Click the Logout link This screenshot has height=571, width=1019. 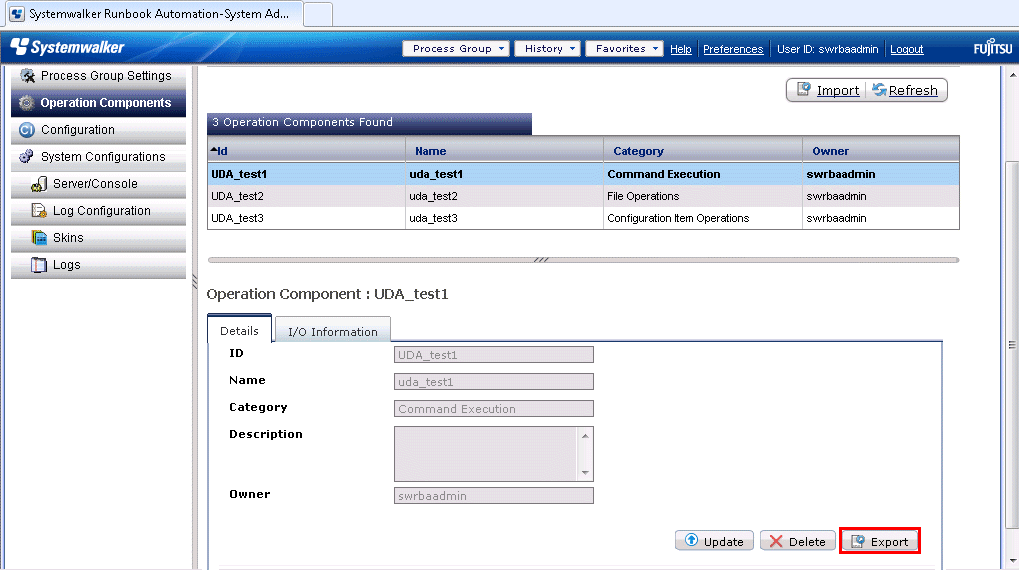[907, 49]
